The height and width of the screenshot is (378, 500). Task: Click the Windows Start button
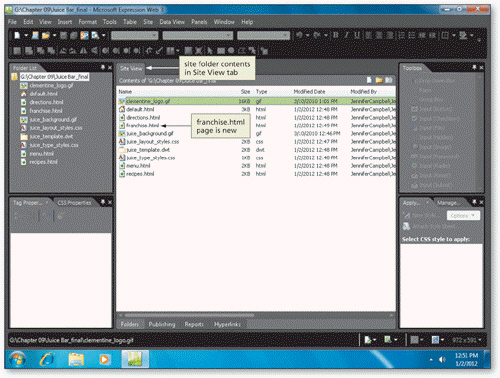pyautogui.click(x=17, y=359)
